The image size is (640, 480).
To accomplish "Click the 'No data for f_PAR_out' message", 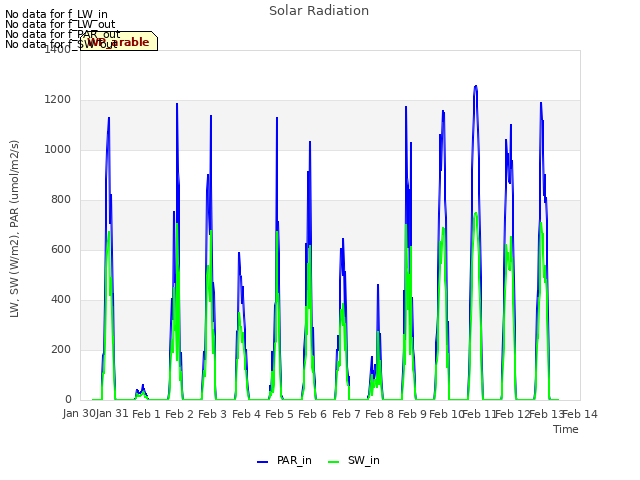I will click(63, 34).
